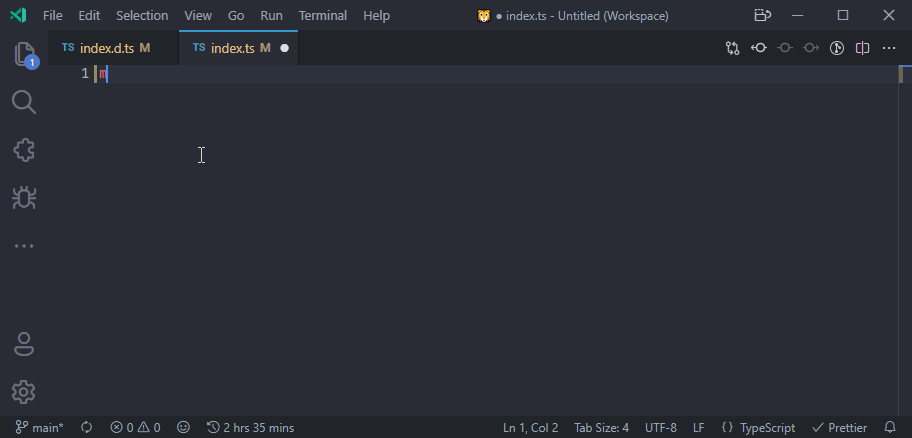
Task: Click the overview ruler marker at right edge
Action: [x=901, y=74]
